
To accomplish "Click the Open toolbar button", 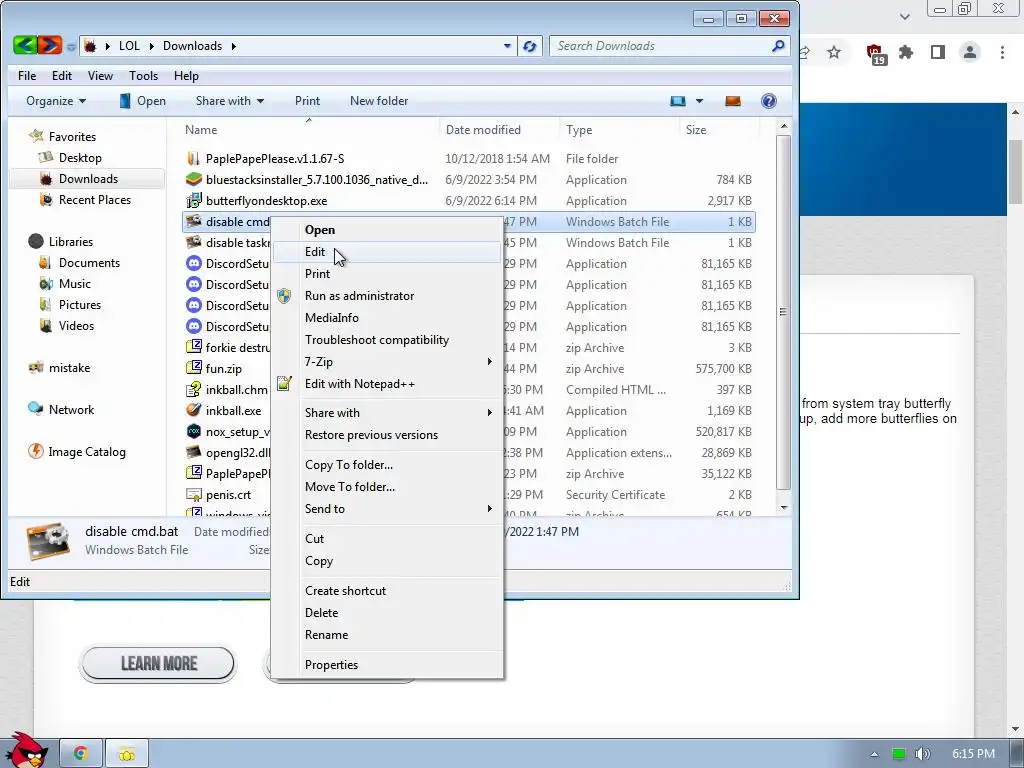I will (142, 101).
